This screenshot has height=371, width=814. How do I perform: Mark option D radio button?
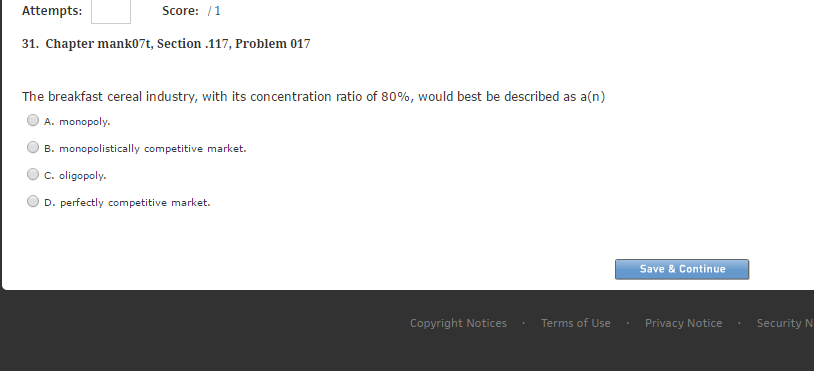point(33,201)
